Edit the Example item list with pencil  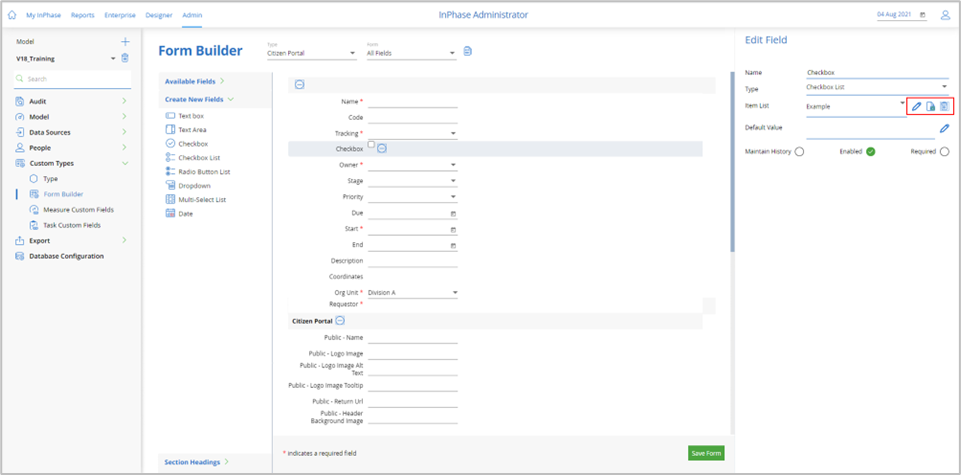(917, 107)
